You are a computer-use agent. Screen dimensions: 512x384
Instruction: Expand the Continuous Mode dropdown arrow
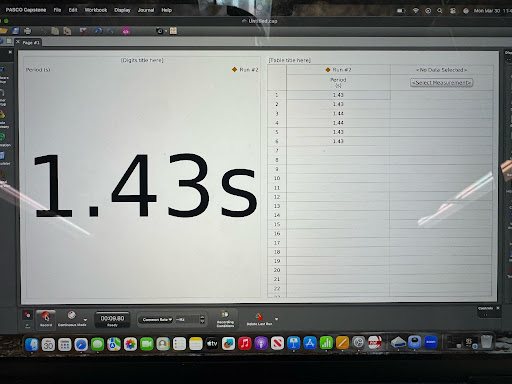[85, 320]
